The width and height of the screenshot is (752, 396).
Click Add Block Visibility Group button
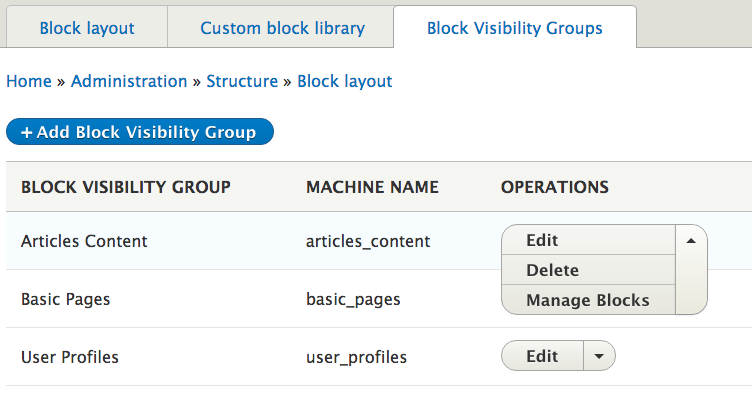140,131
